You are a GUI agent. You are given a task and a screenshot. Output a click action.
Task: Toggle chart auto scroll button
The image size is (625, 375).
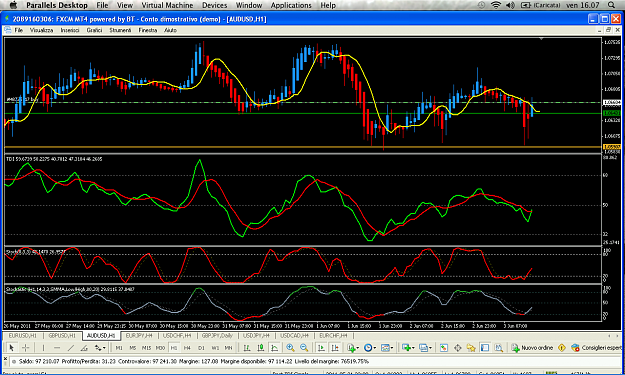(x=321, y=348)
